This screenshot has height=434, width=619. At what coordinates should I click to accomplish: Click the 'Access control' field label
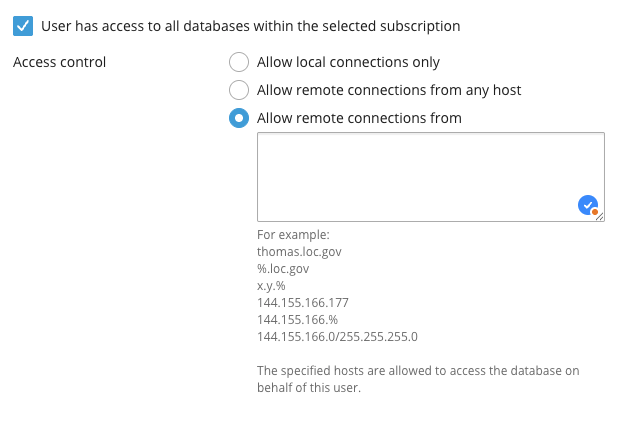point(60,62)
